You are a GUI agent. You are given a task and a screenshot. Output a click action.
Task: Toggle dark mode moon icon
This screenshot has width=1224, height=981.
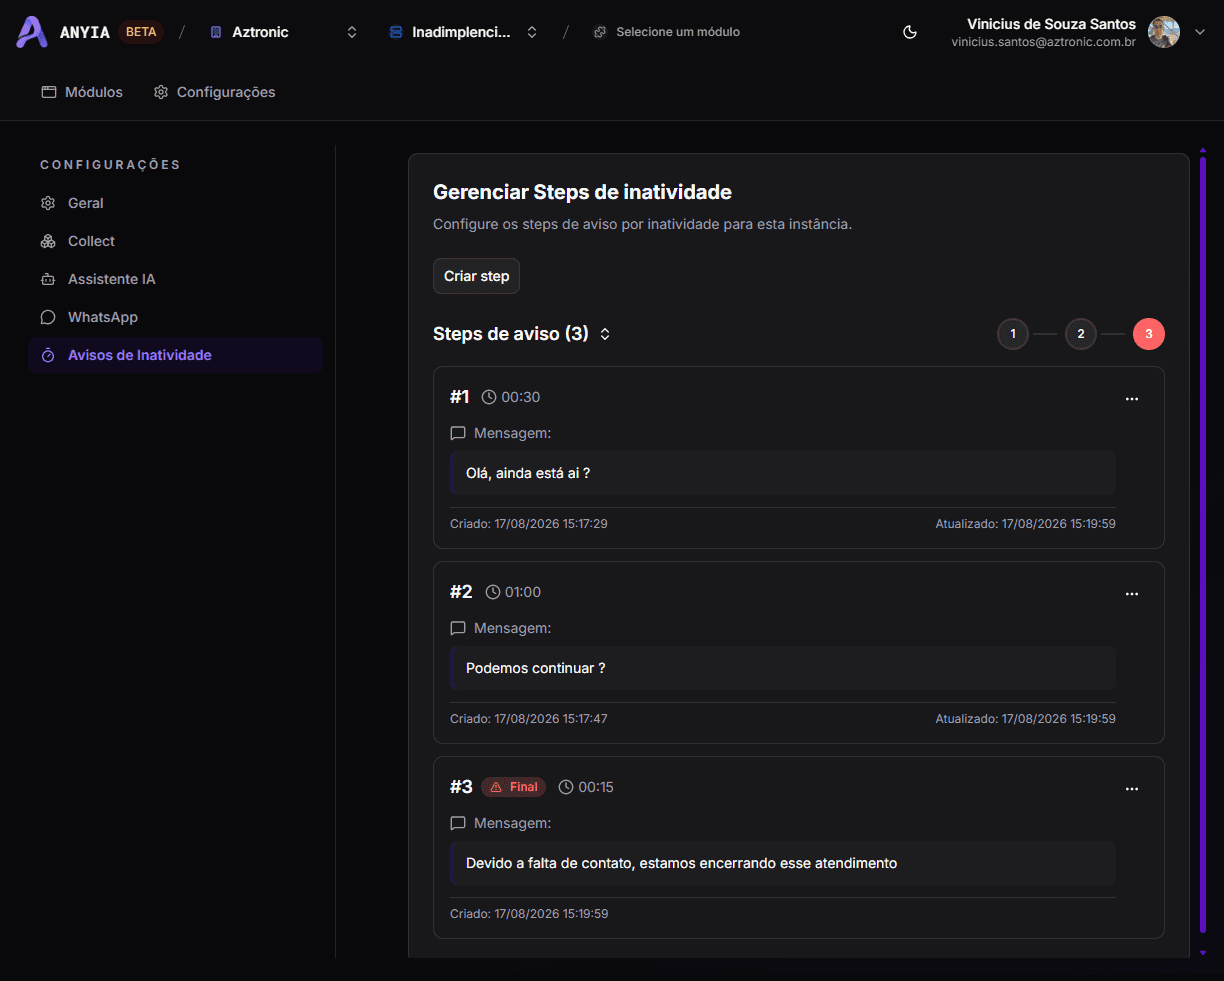pos(910,32)
